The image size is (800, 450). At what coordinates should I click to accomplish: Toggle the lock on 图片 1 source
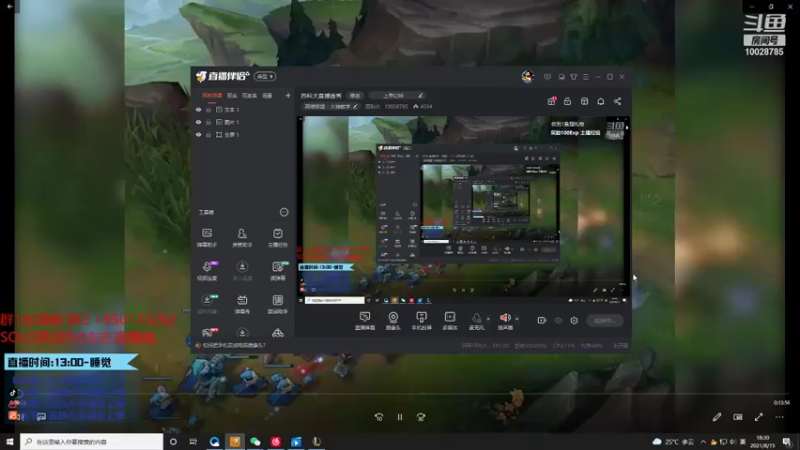[208, 122]
